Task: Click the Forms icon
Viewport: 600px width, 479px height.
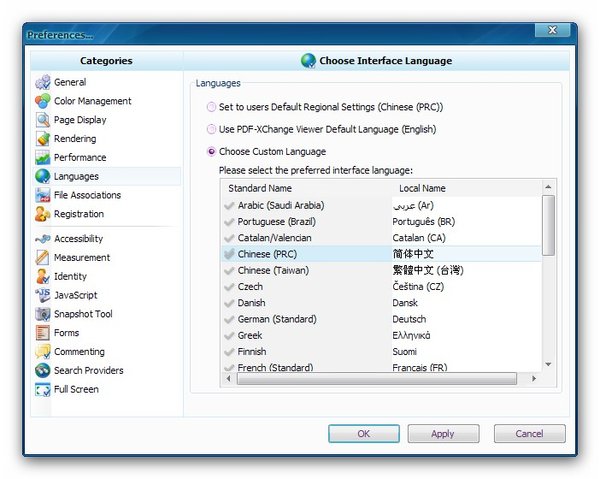Action: pyautogui.click(x=42, y=332)
